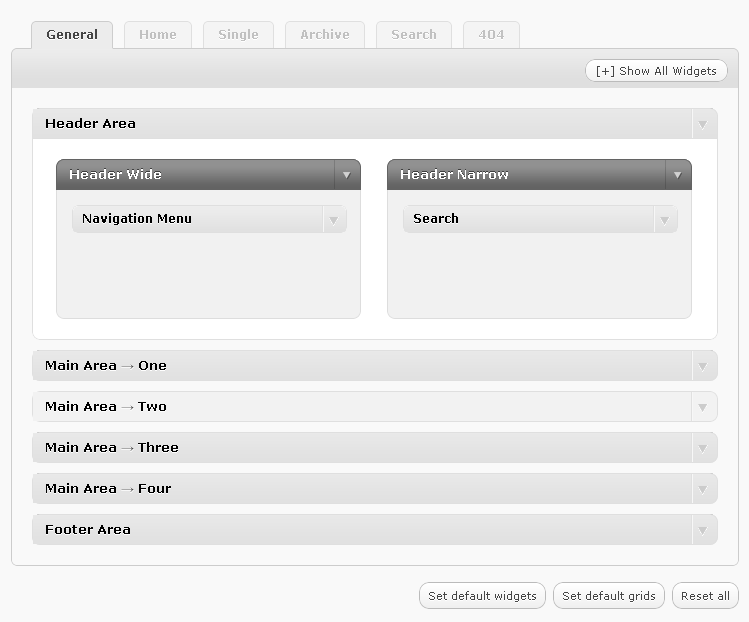This screenshot has height=622, width=749.
Task: Click the Show All Widgets button
Action: pyautogui.click(x=656, y=71)
